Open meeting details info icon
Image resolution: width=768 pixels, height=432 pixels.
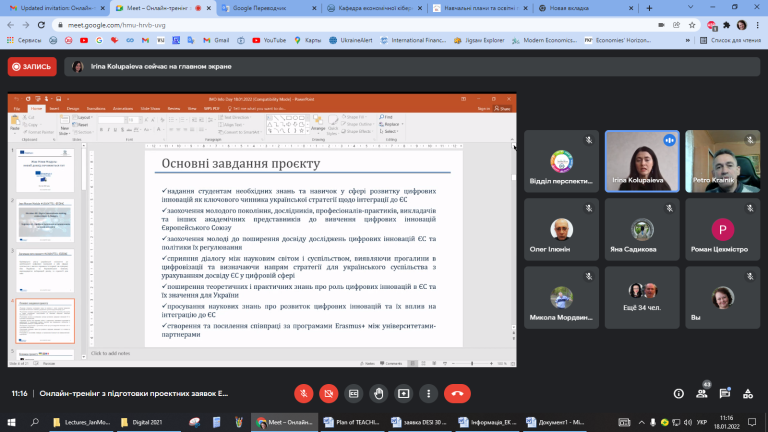(x=678, y=393)
